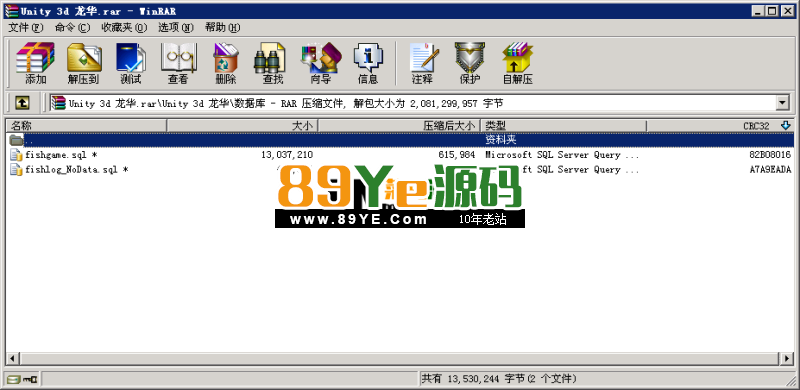This screenshot has height=390, width=800.
Task: Go up one folder level button
Action: [x=21, y=104]
